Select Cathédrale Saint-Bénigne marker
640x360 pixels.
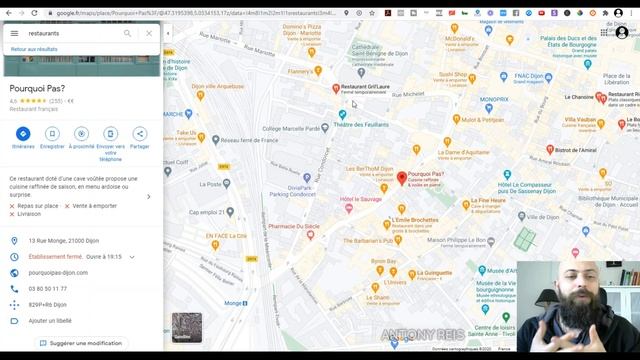tap(361, 73)
